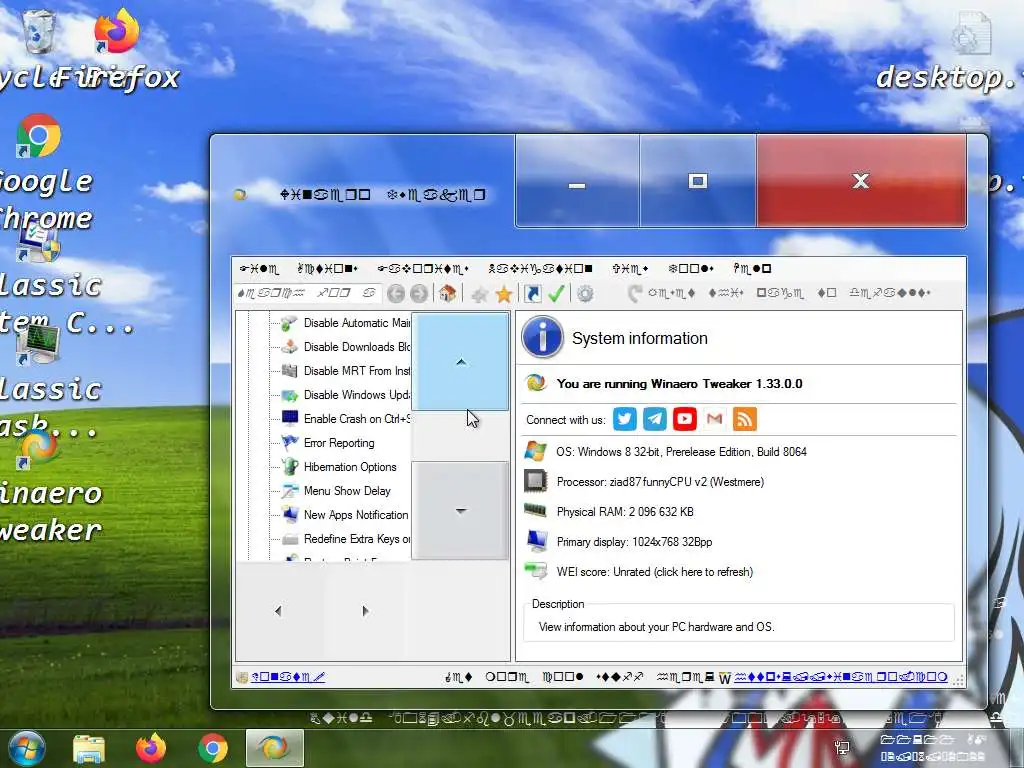Select the Processor ziad87funnyCPU v2 line

coord(660,482)
